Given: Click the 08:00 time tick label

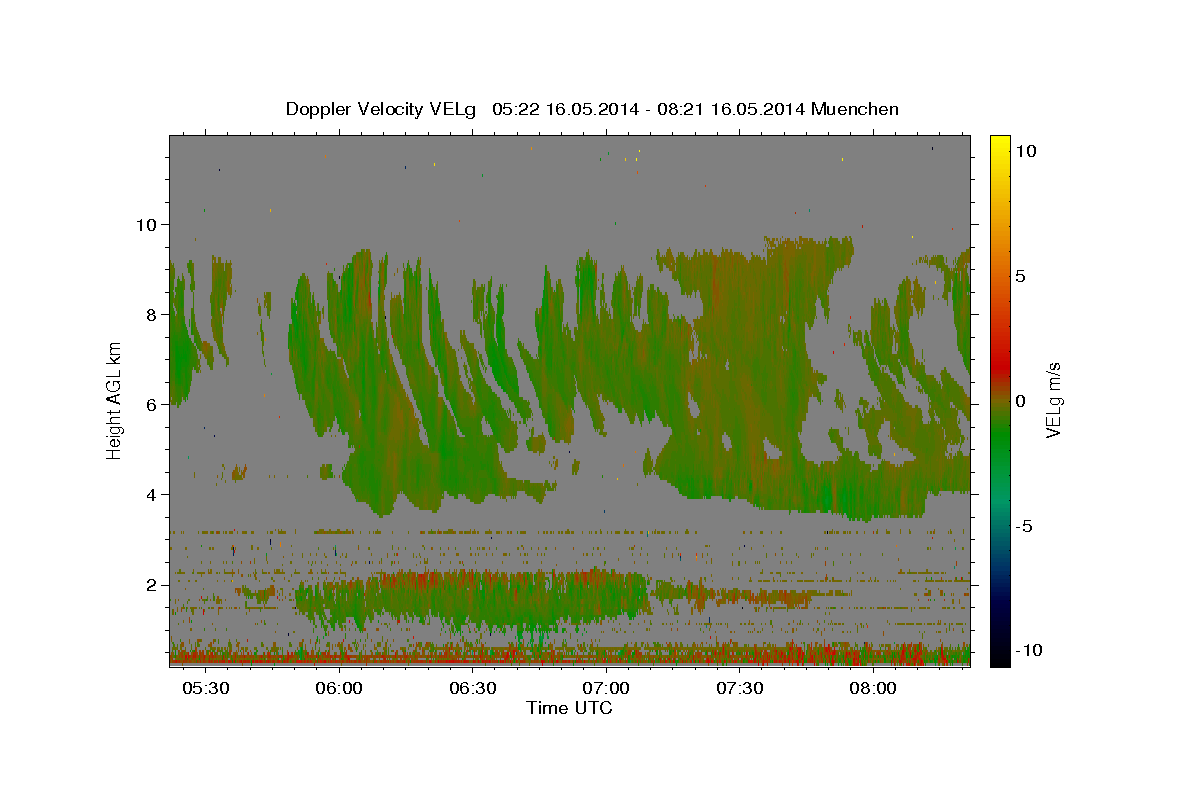Looking at the screenshot, I should pyautogui.click(x=874, y=689).
